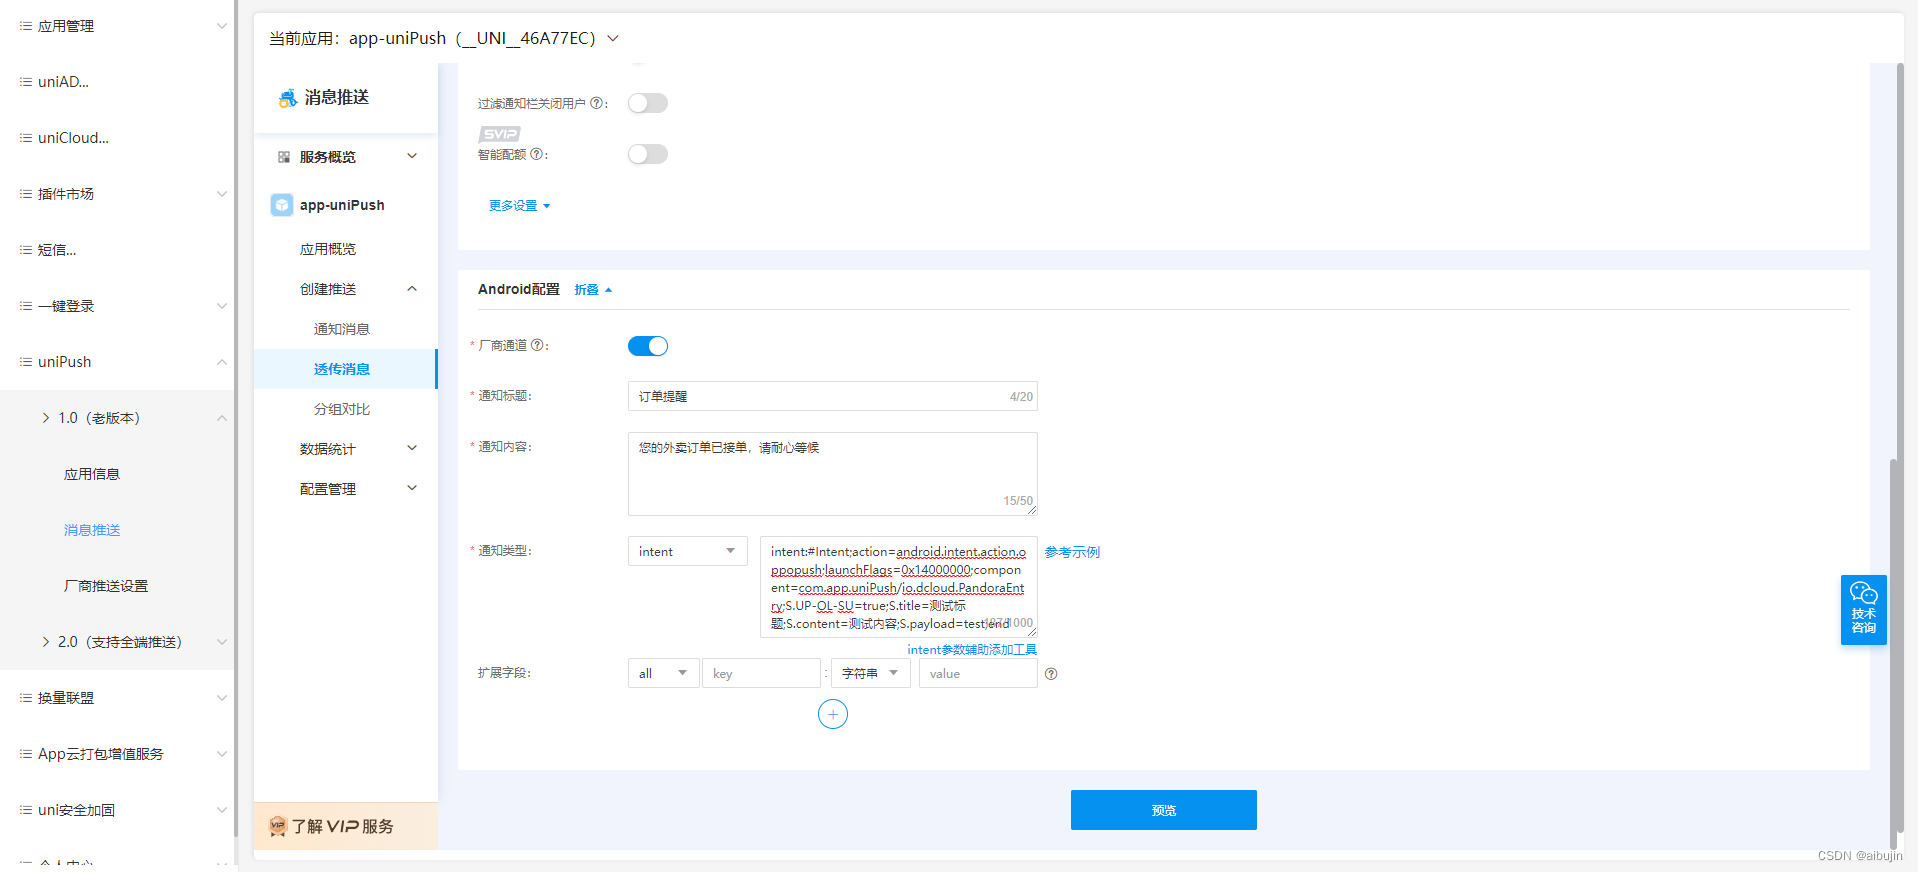Click the App云打包增值服务 list icon
This screenshot has height=872, width=1918.
(x=25, y=754)
